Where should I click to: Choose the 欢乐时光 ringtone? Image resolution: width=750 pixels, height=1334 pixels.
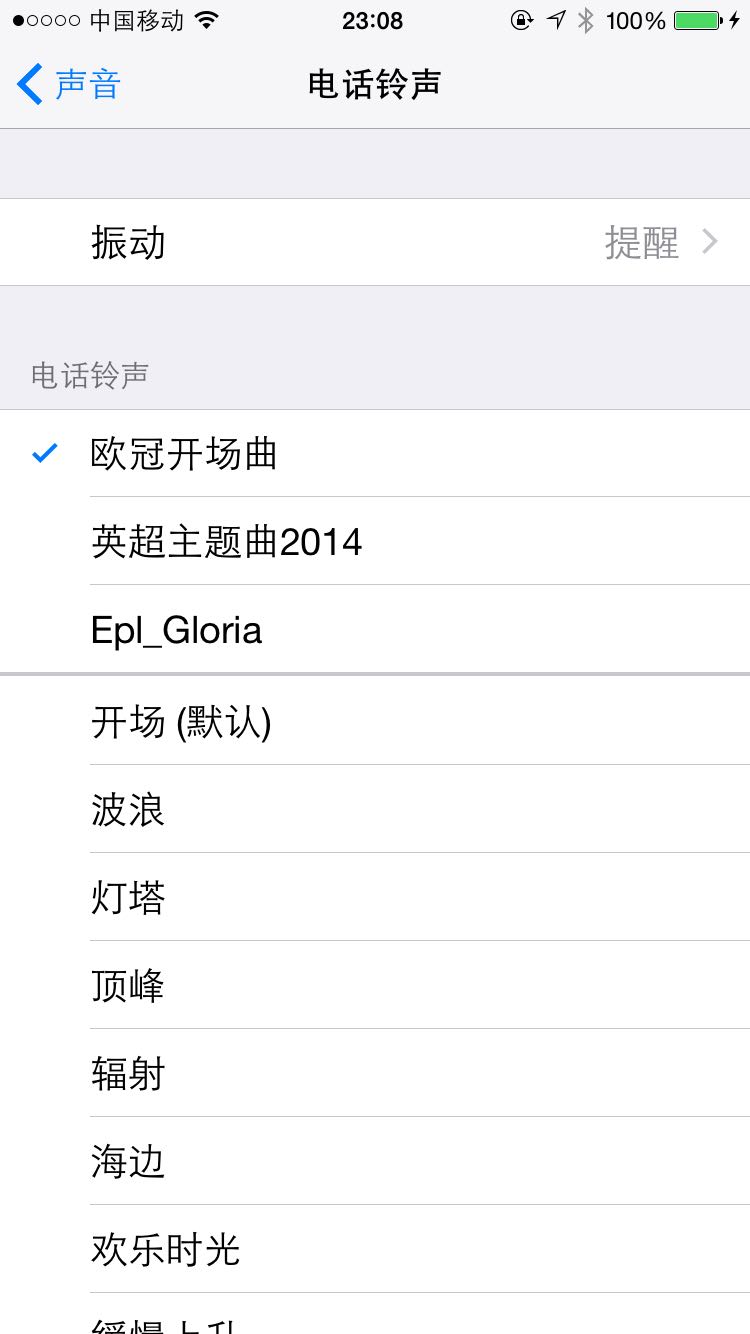coord(166,1249)
